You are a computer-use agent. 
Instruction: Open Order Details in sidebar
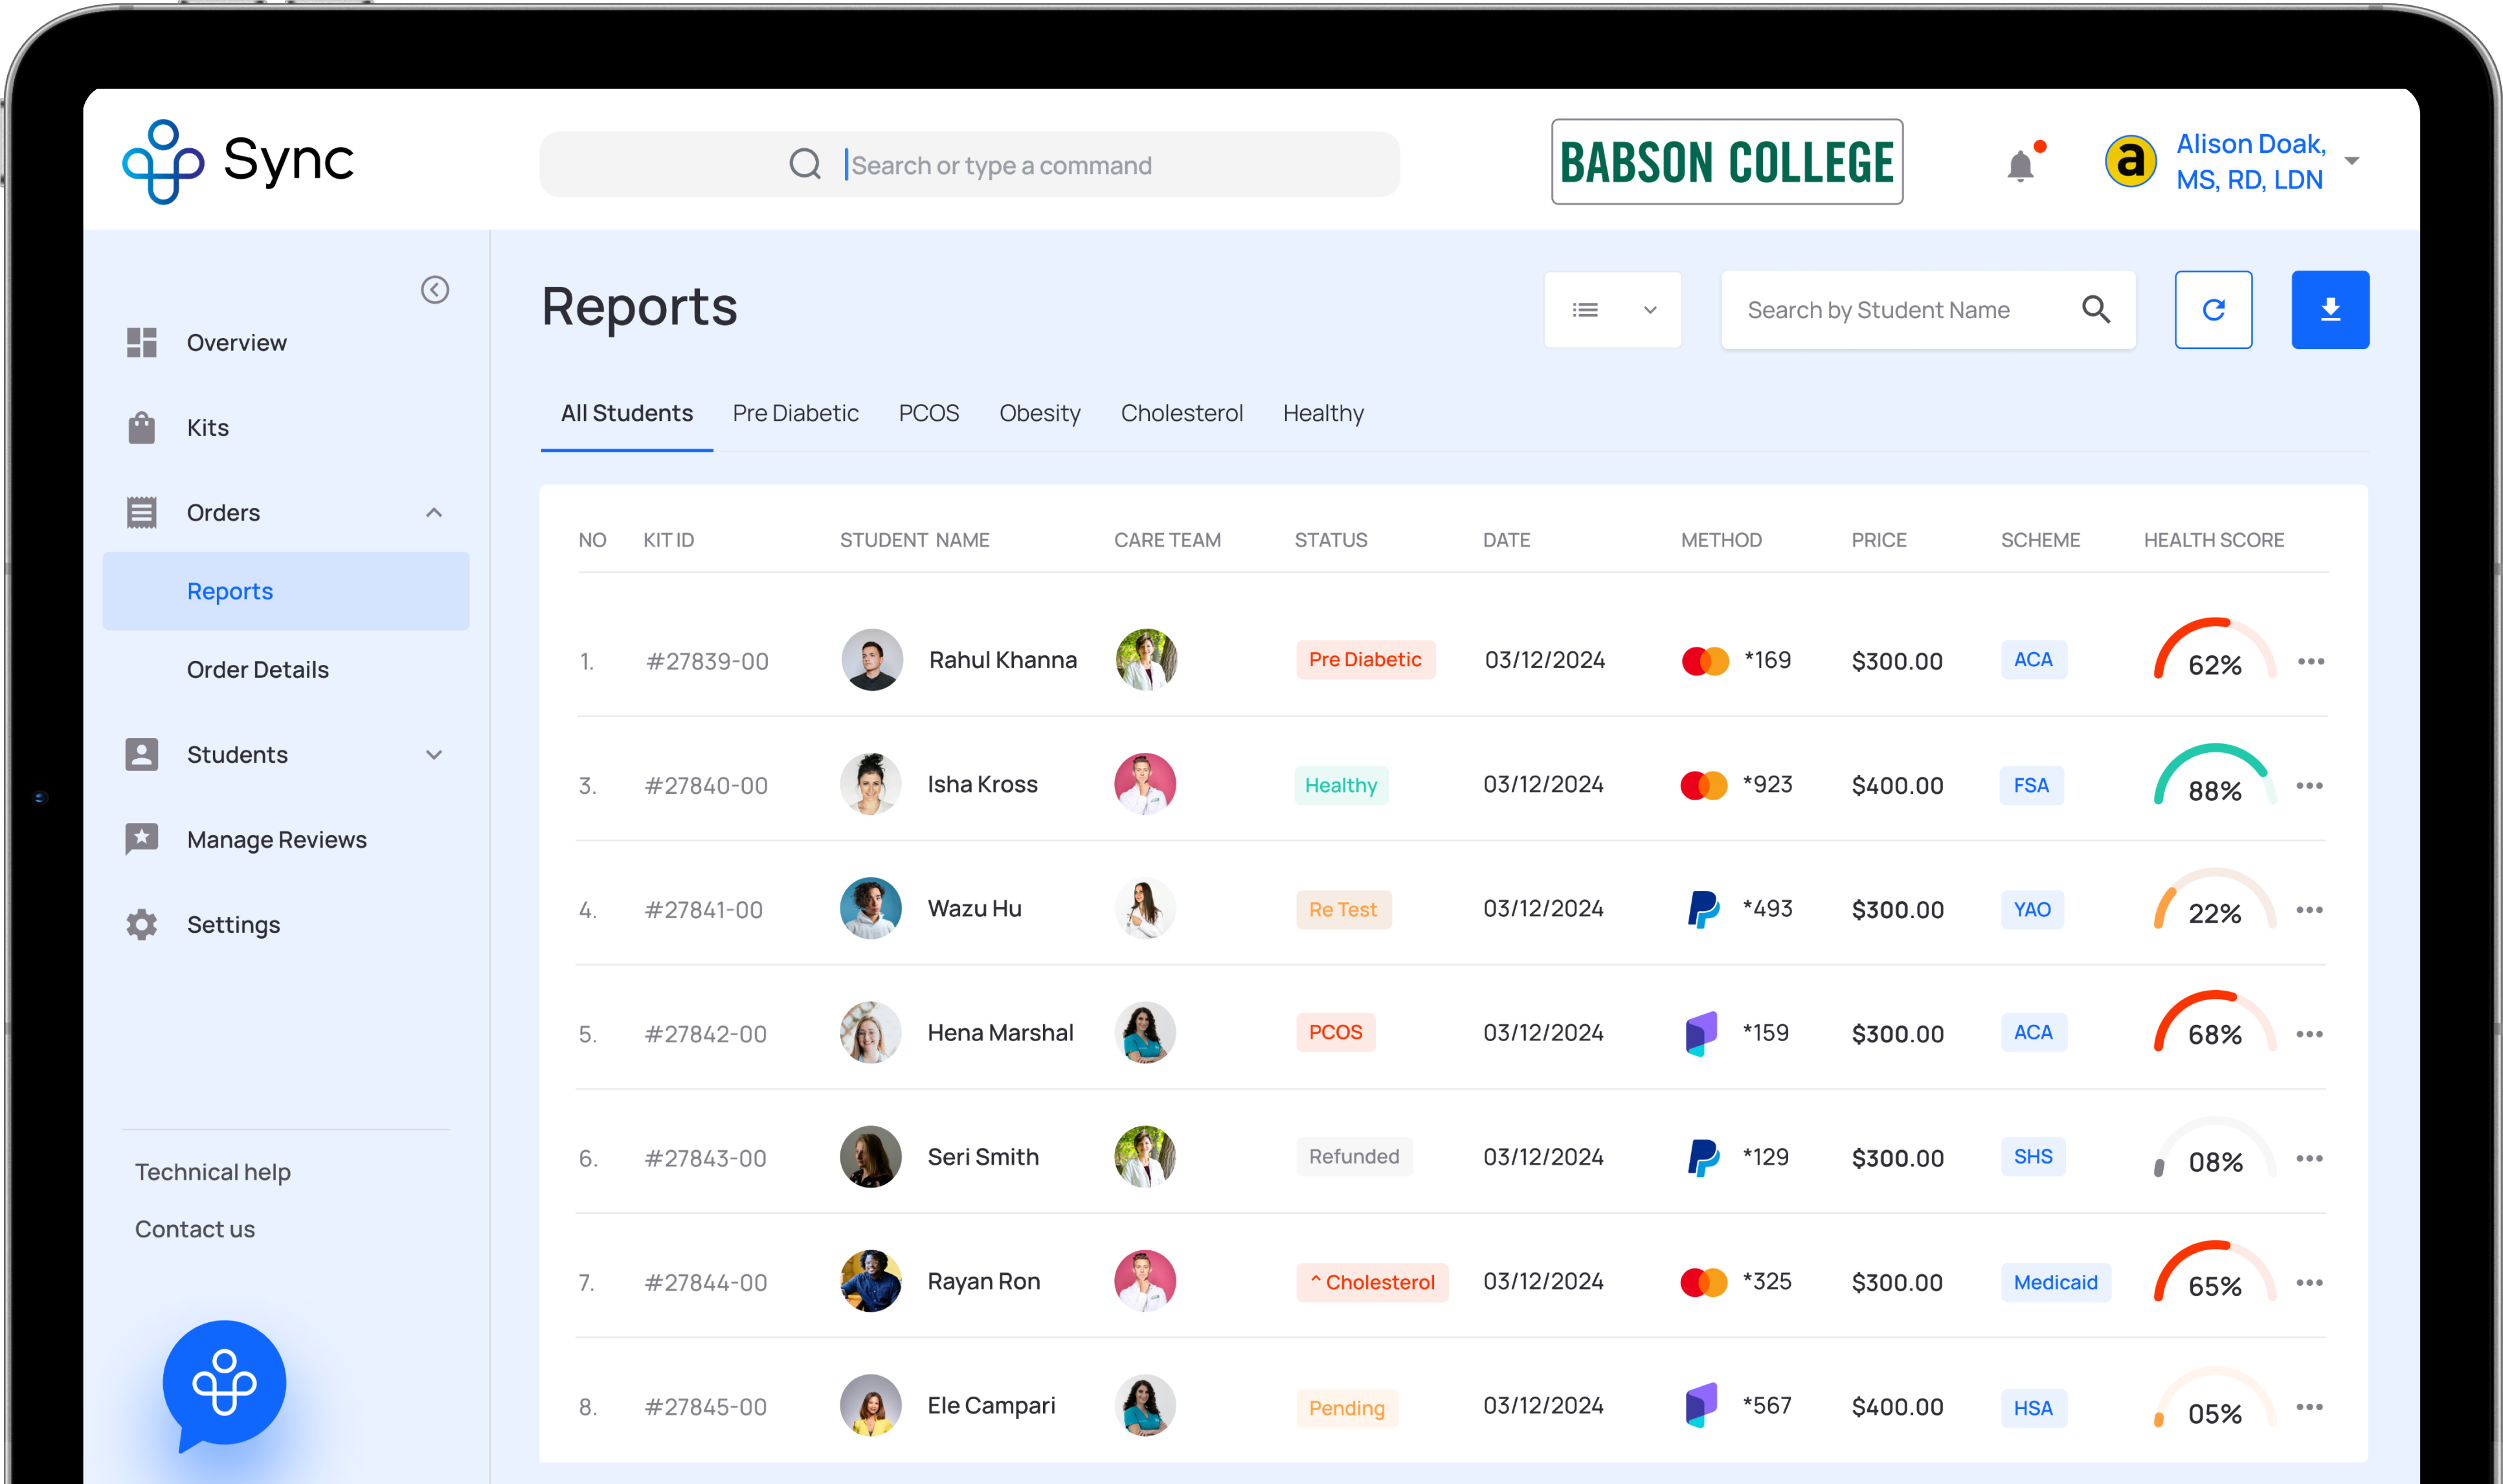click(x=258, y=670)
